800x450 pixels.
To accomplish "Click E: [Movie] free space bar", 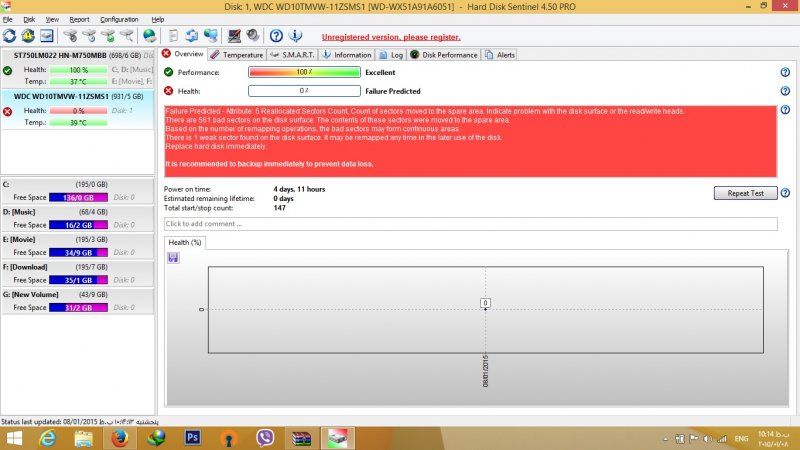I will (78, 253).
